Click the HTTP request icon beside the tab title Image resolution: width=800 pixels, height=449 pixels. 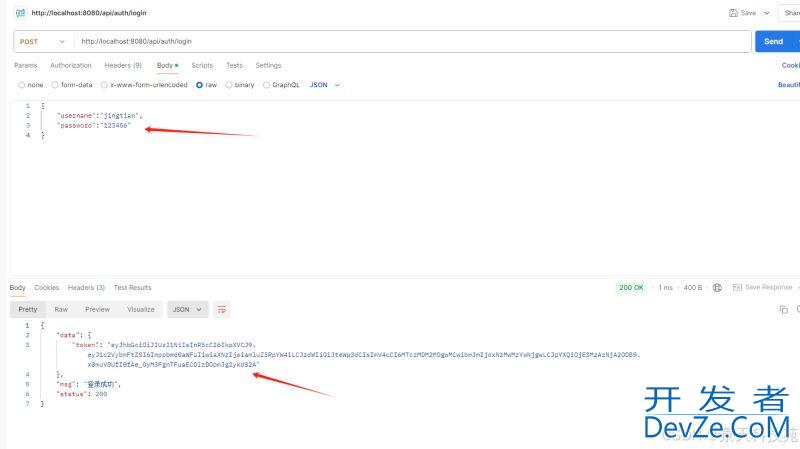coord(20,13)
